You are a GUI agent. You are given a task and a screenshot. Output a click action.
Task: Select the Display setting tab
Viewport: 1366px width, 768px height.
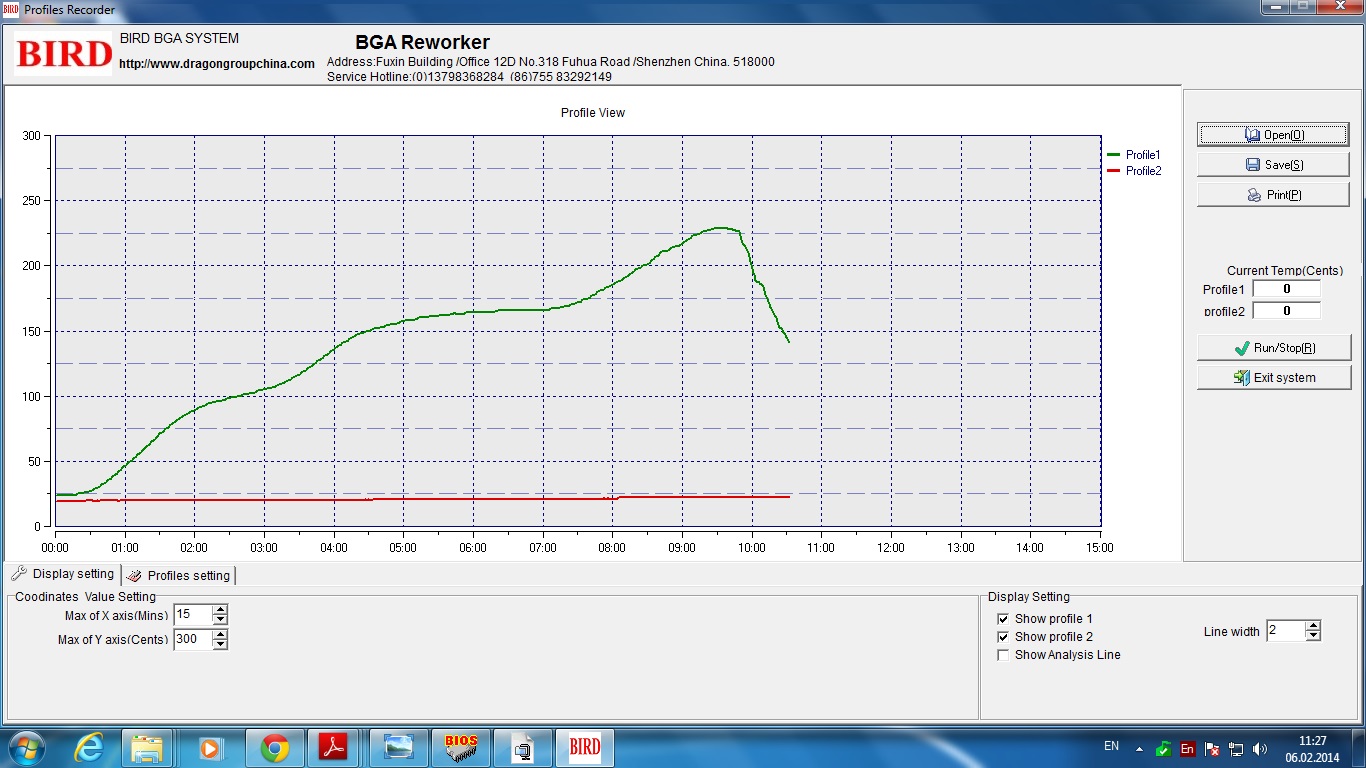(63, 574)
